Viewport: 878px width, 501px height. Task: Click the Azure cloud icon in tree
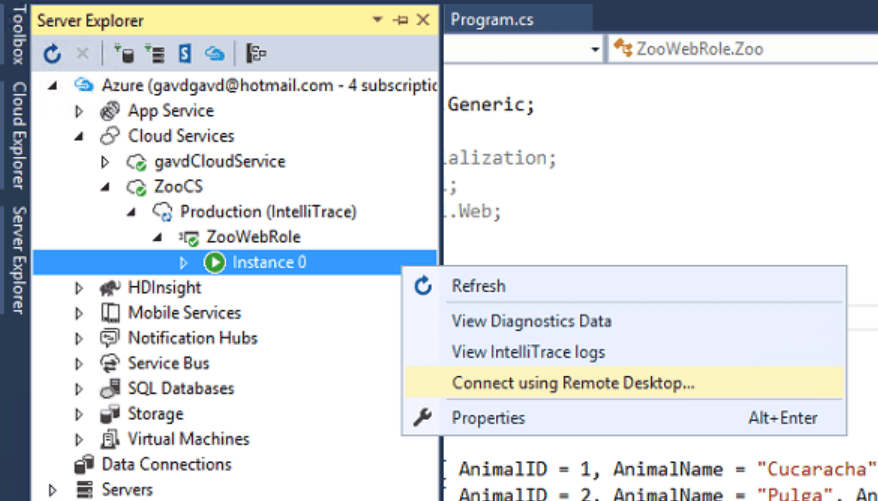point(83,85)
